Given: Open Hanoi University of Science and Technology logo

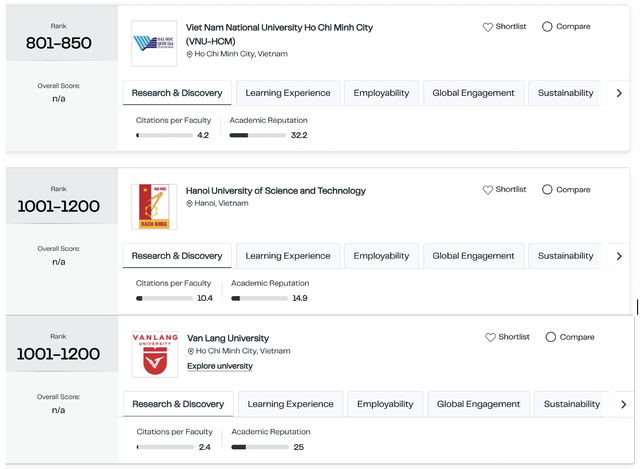Looking at the screenshot, I should click(154, 207).
